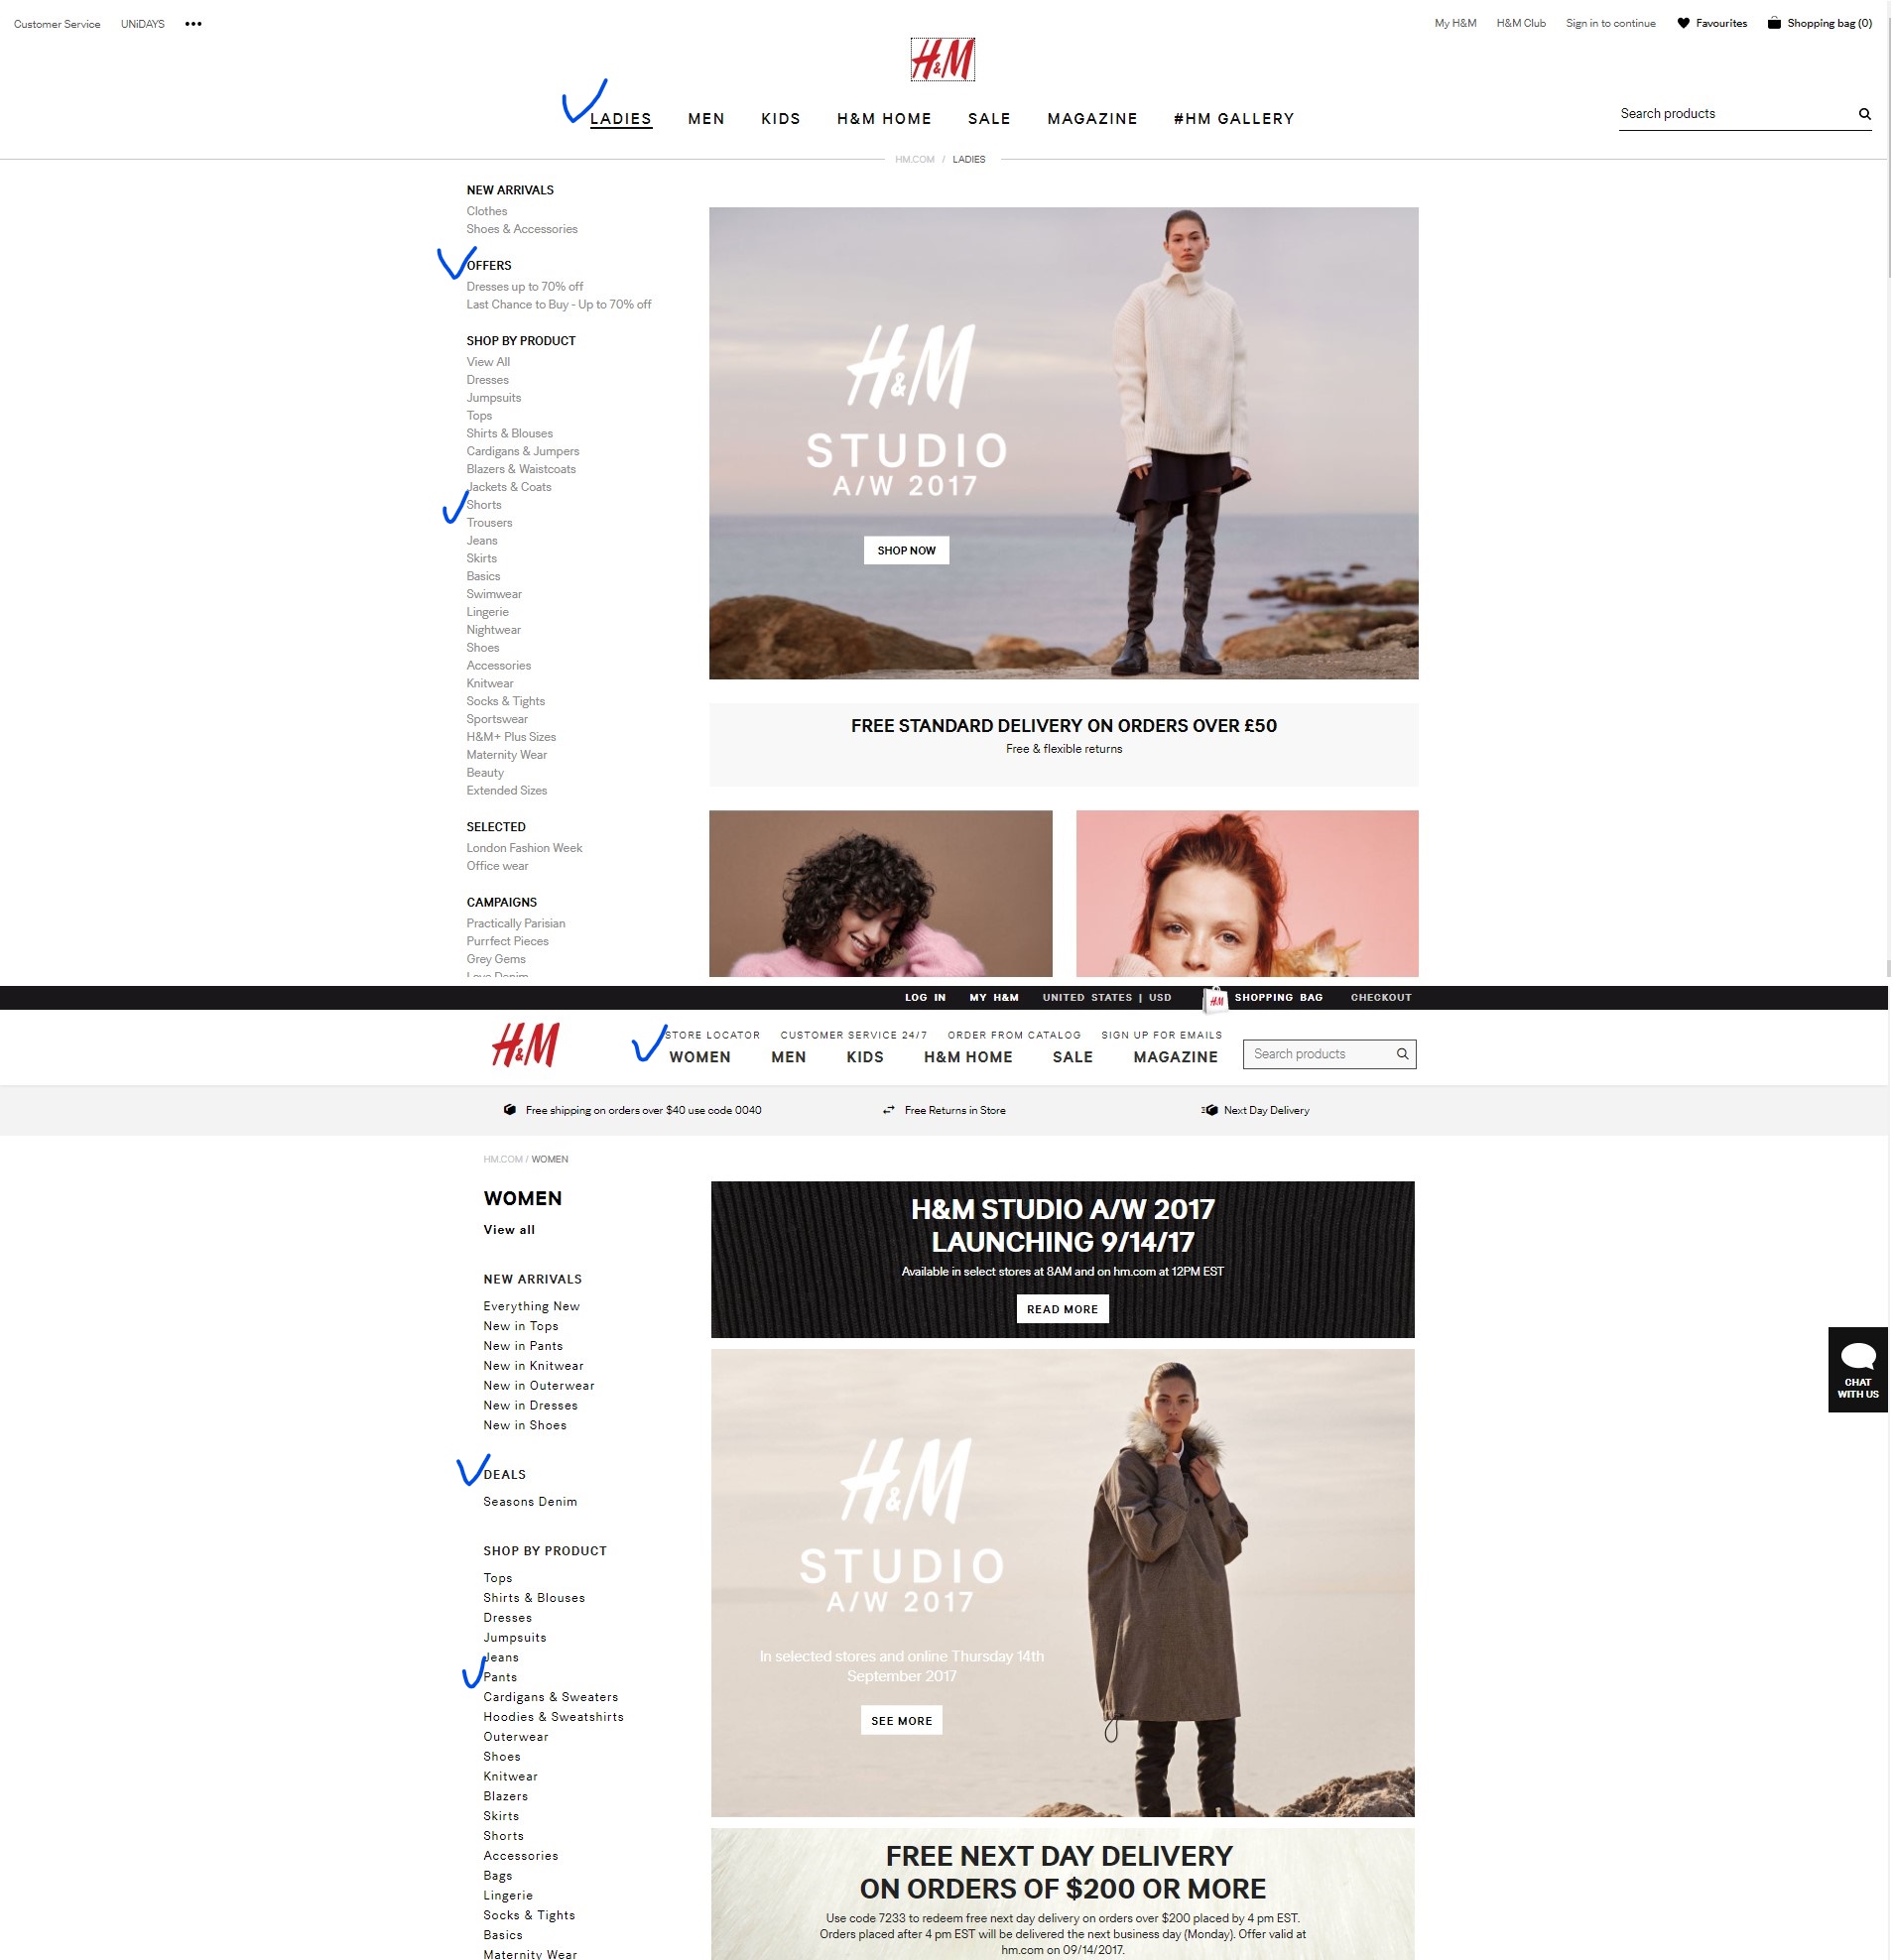This screenshot has width=1893, height=1960.
Task: Select Trousers in the product list
Action: click(489, 523)
